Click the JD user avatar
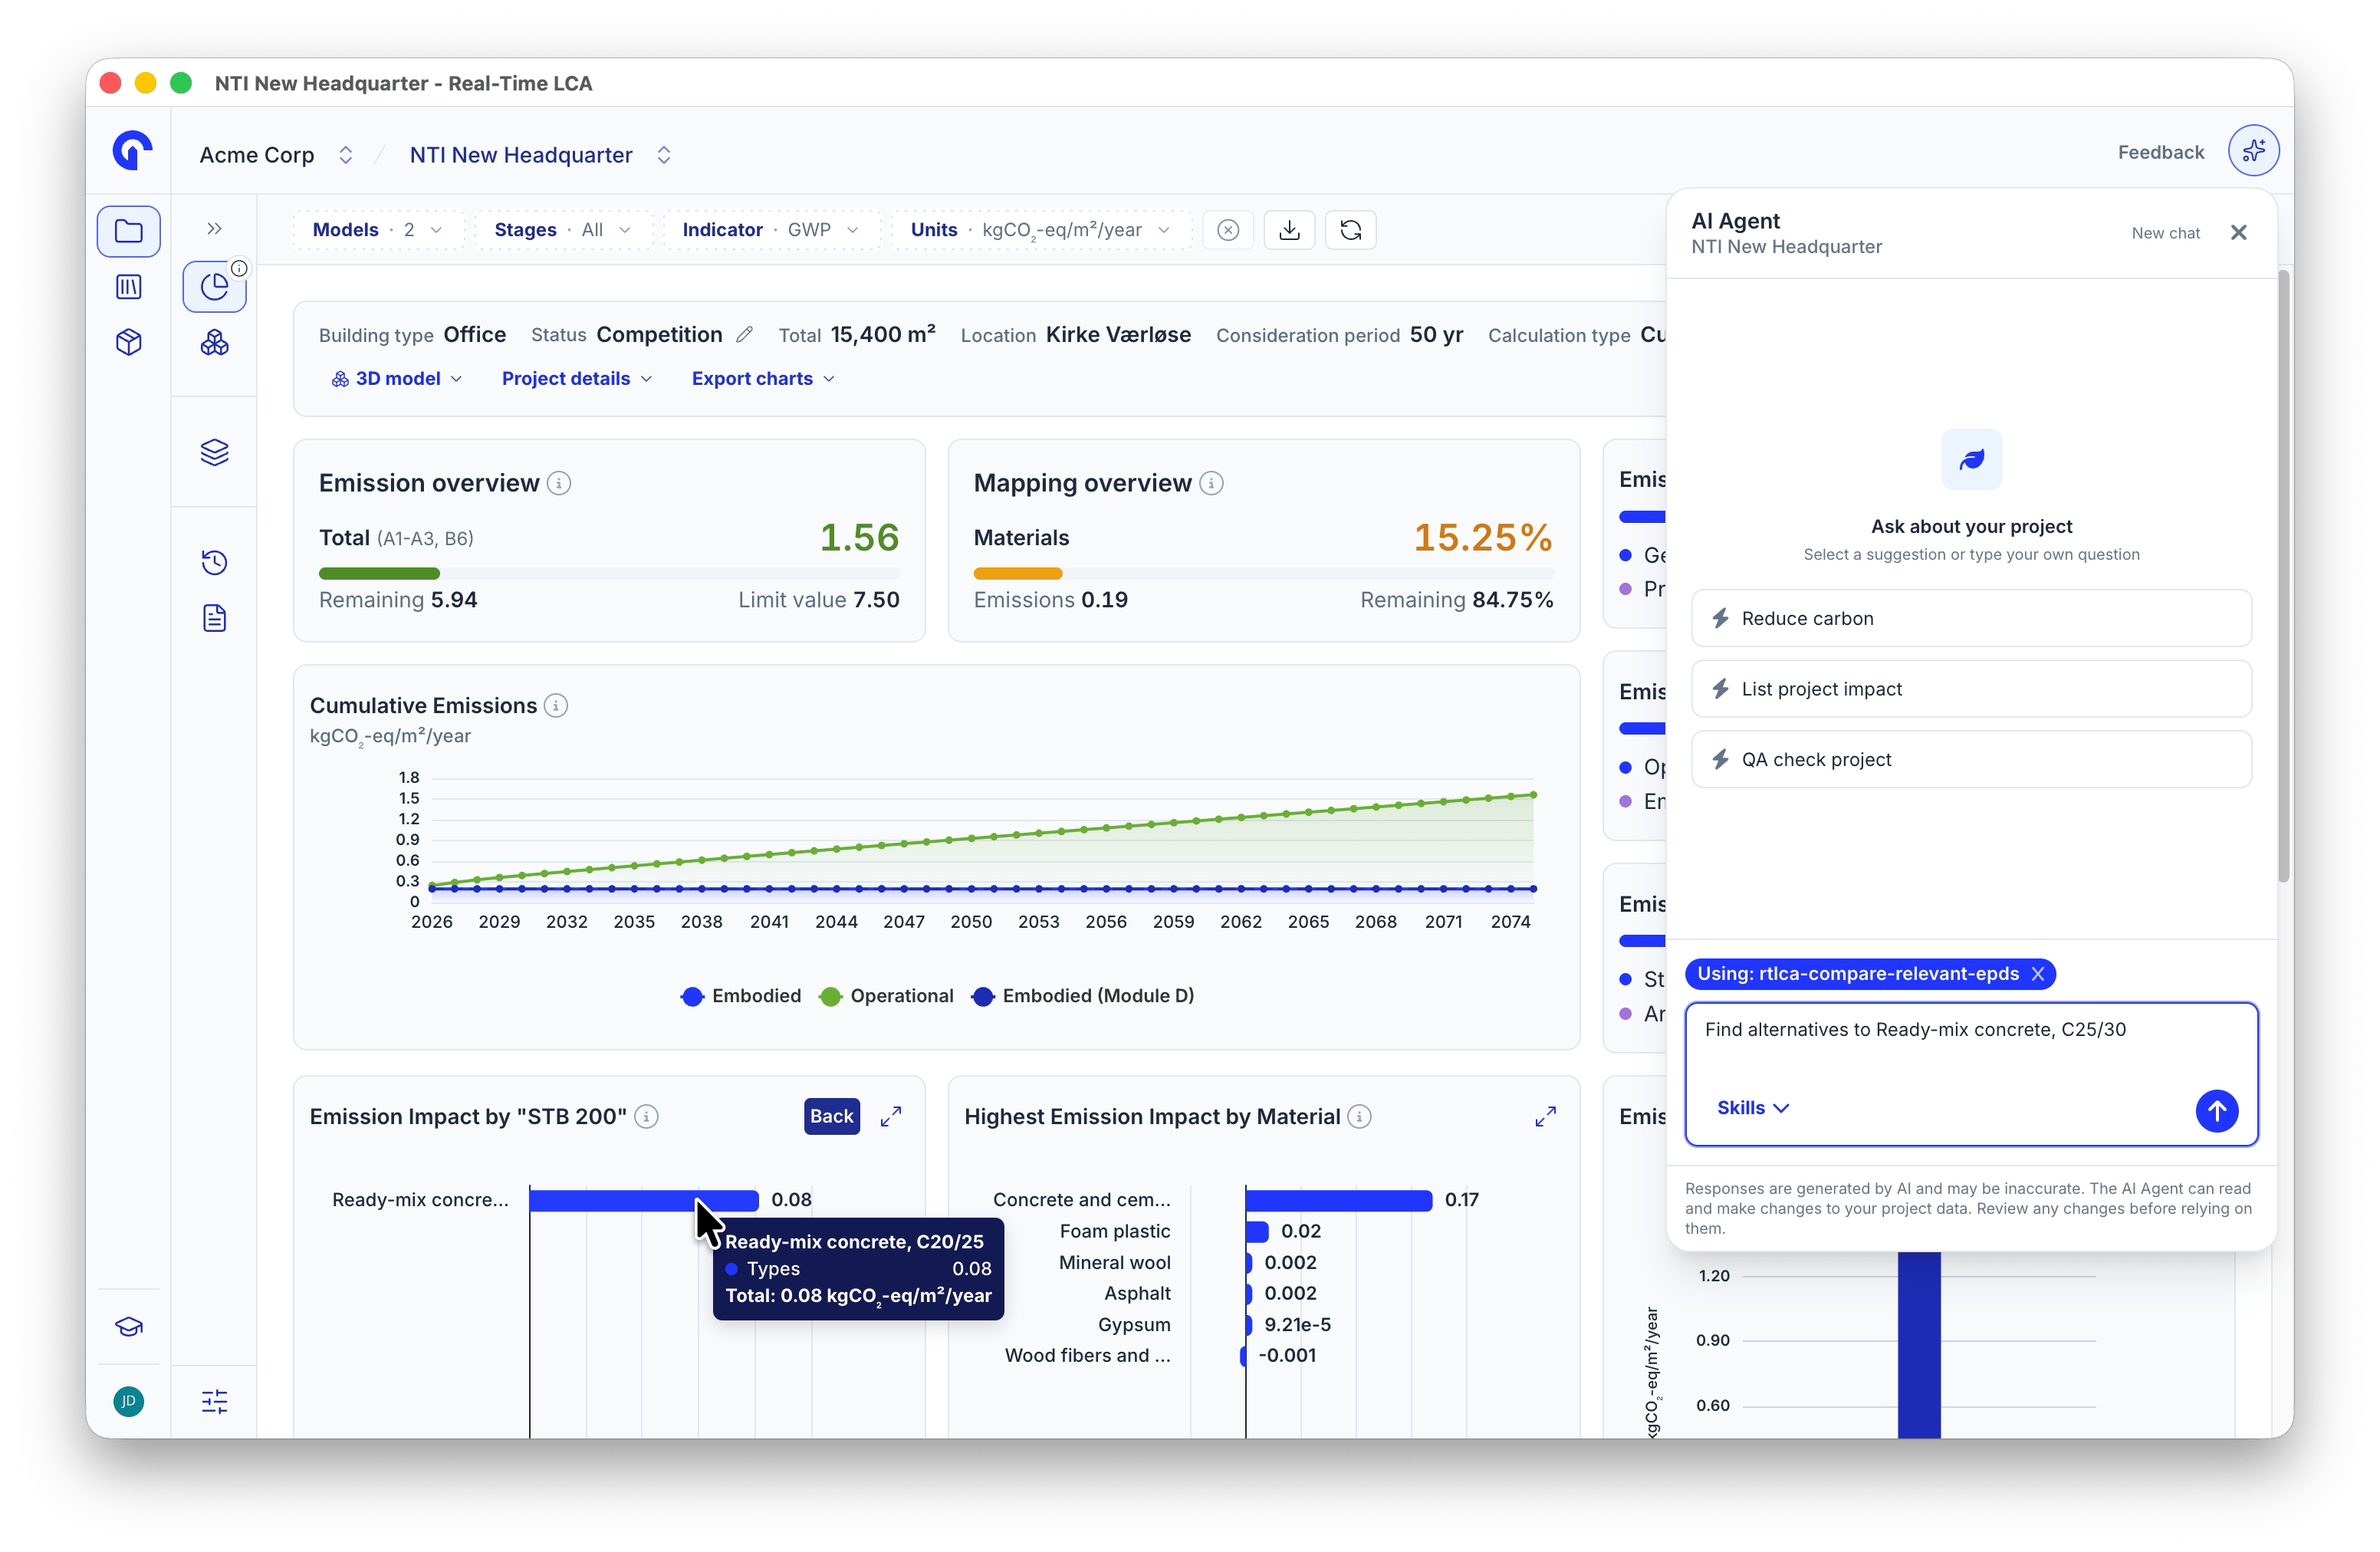 click(x=128, y=1401)
